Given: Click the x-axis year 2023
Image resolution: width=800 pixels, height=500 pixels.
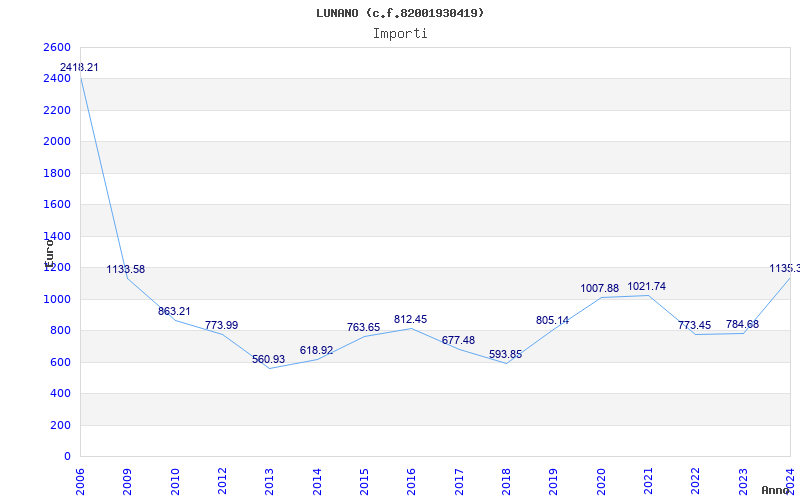Looking at the screenshot, I should click(x=743, y=481).
